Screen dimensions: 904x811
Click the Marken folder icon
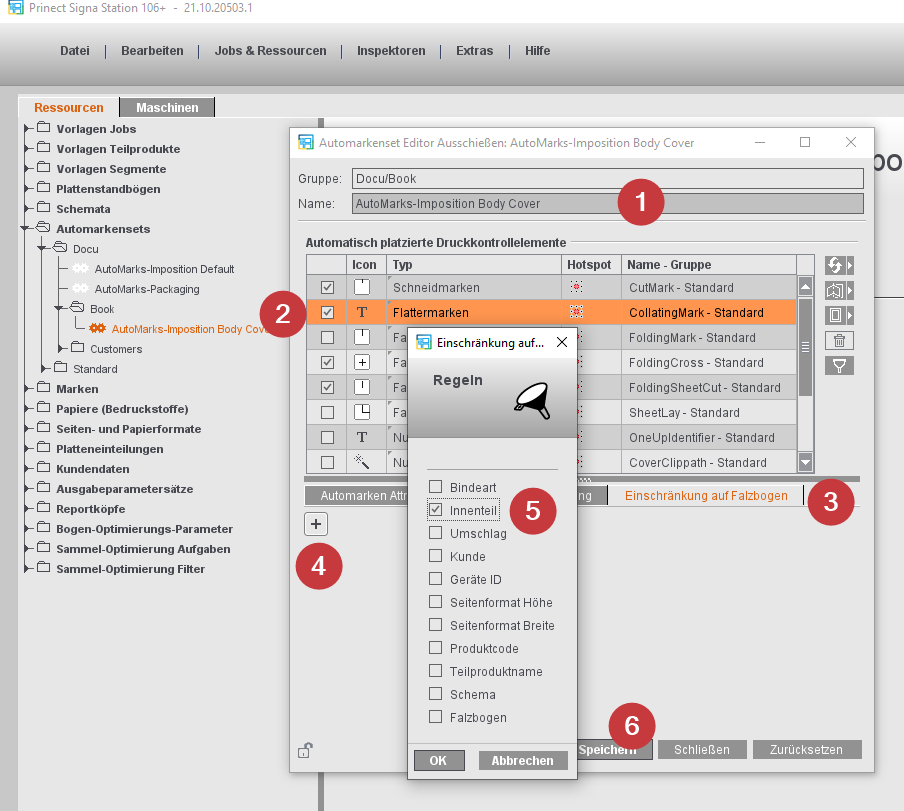pyautogui.click(x=43, y=387)
